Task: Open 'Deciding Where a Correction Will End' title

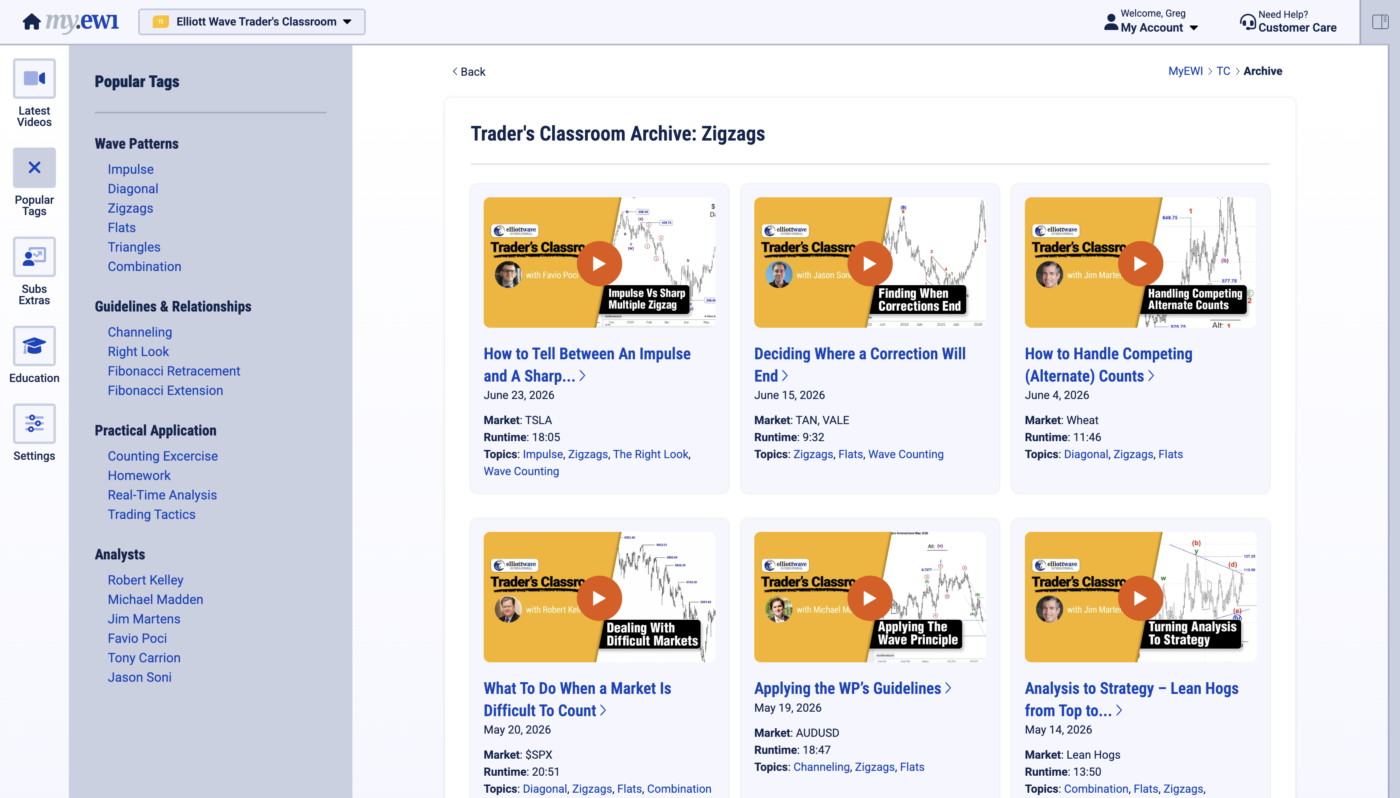Action: pyautogui.click(x=860, y=365)
